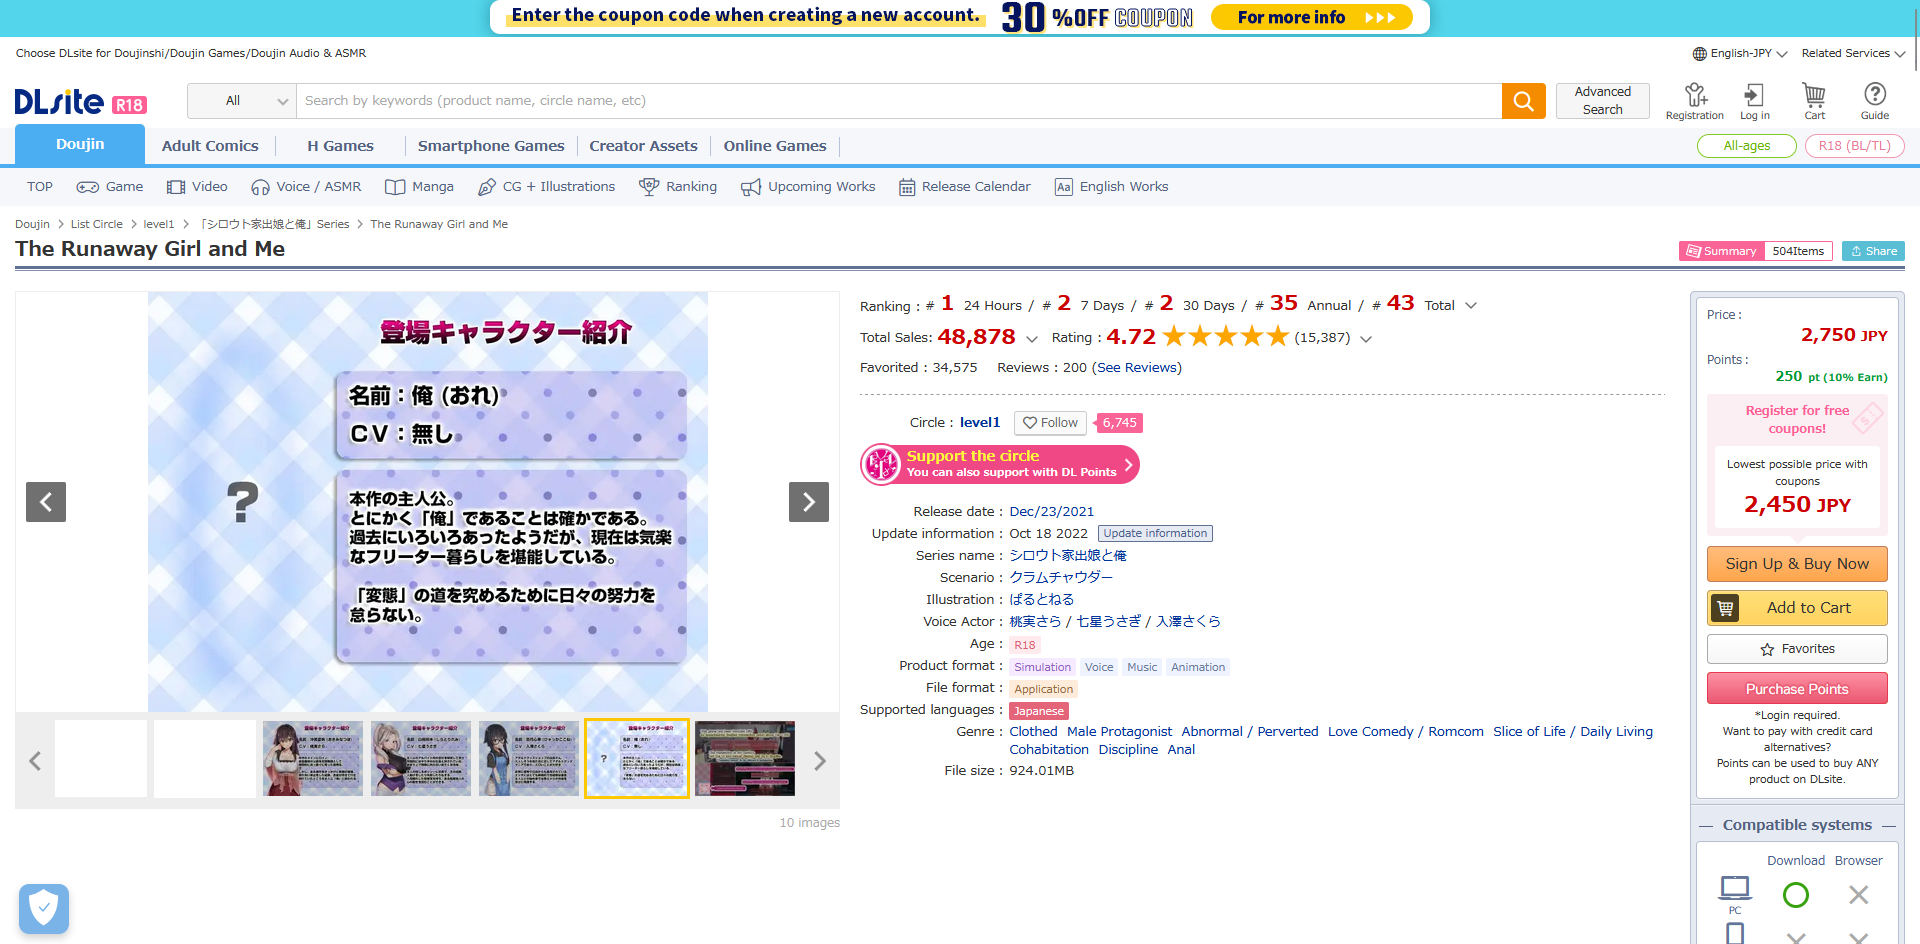Open the Guide help icon
Viewport: 1920px width, 944px height.
tap(1875, 101)
